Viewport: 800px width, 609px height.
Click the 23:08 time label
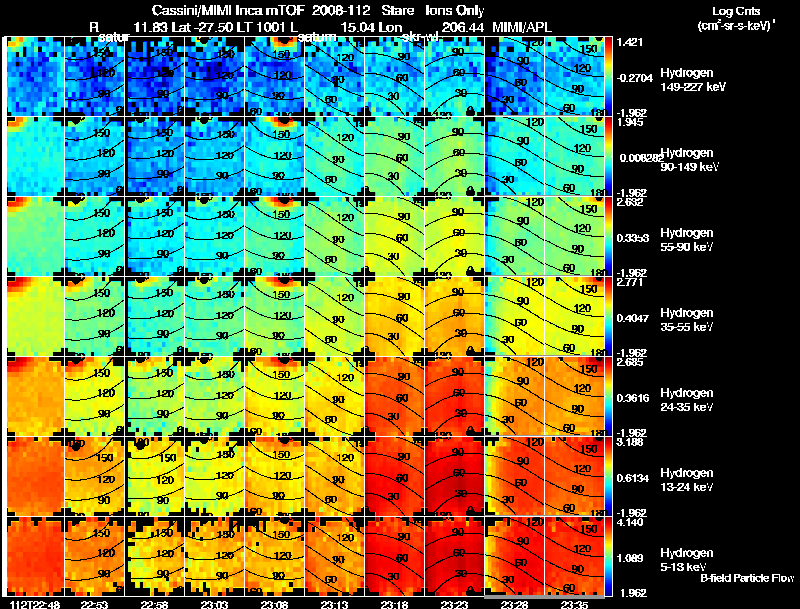click(x=274, y=604)
